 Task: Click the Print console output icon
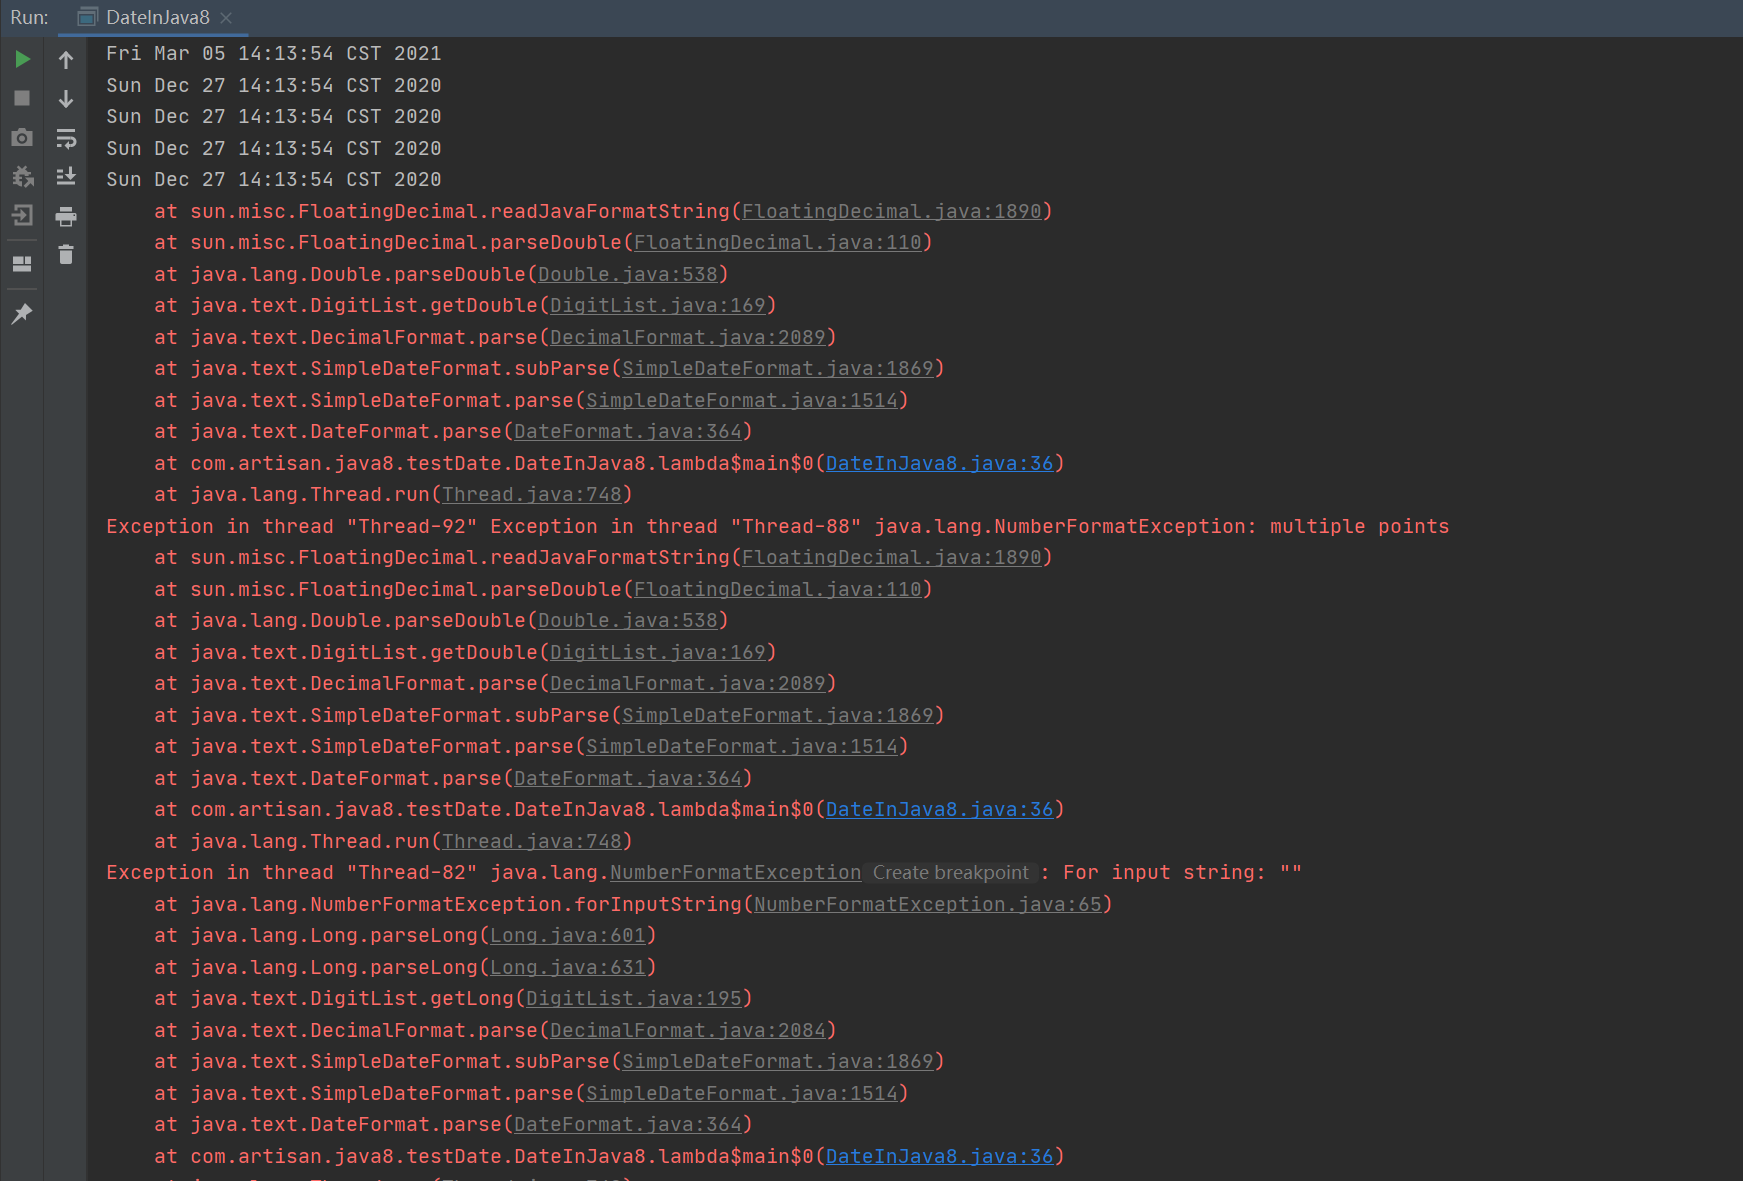[66, 216]
